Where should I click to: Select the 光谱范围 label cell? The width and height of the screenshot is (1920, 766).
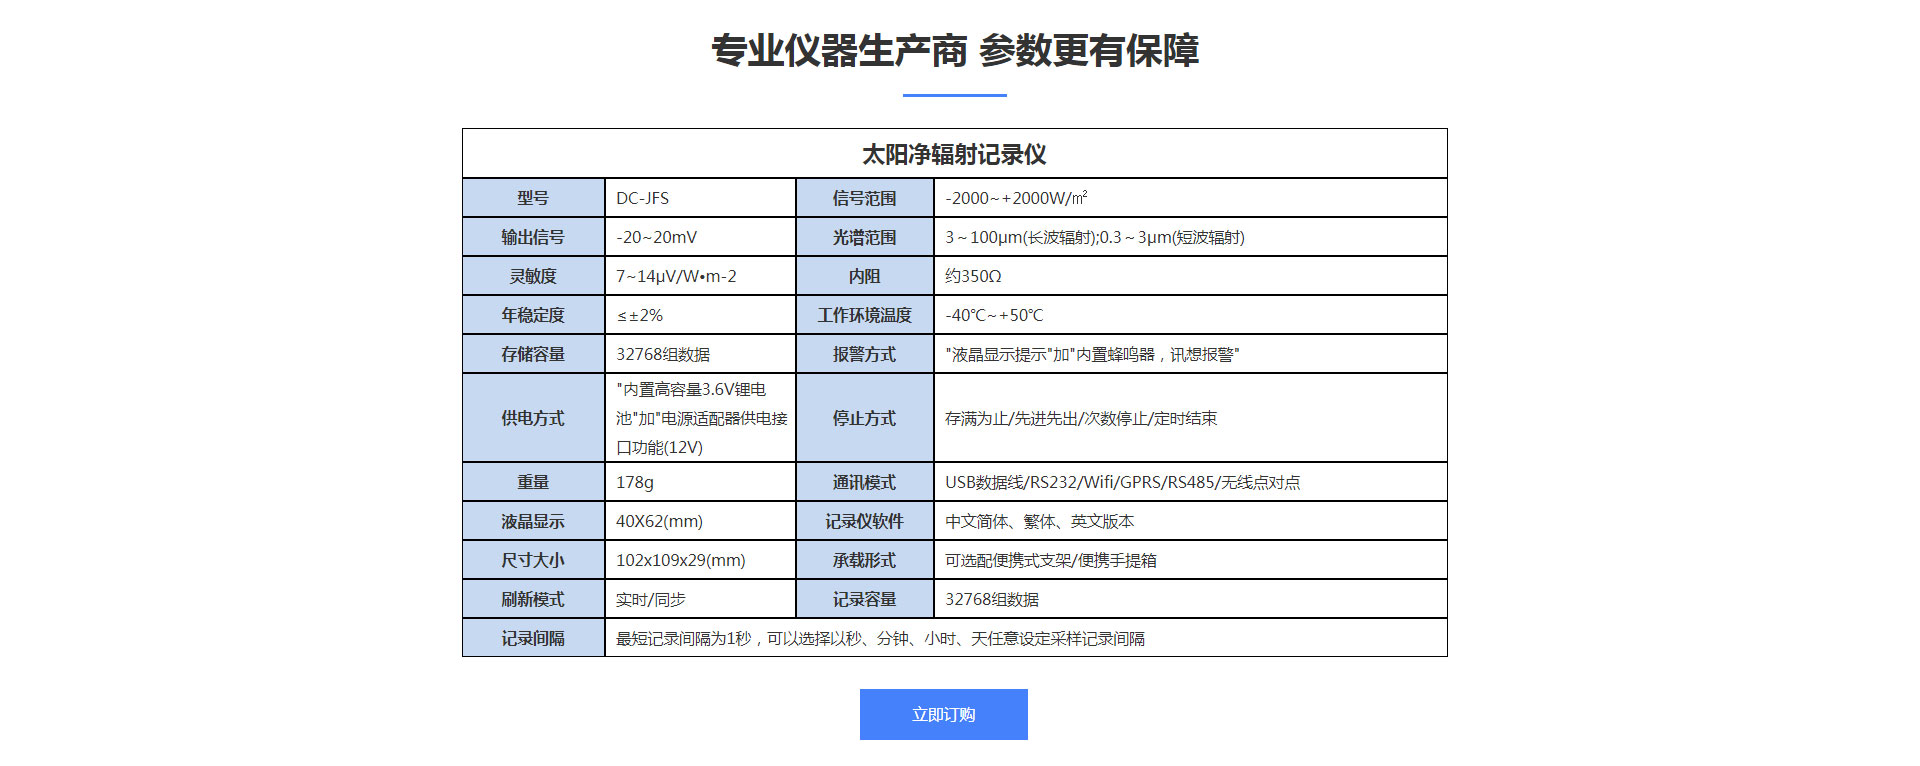864,237
